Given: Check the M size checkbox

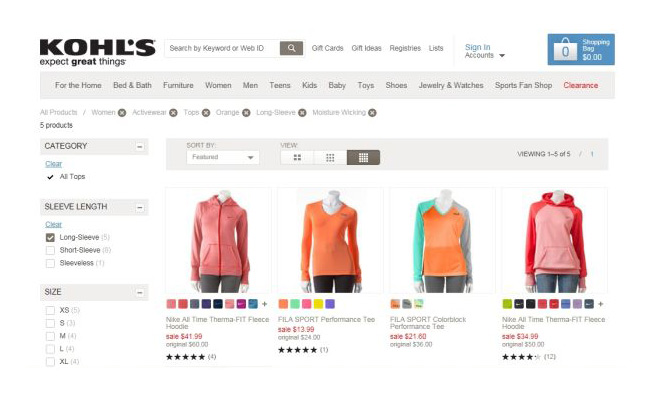Looking at the screenshot, I should point(50,336).
